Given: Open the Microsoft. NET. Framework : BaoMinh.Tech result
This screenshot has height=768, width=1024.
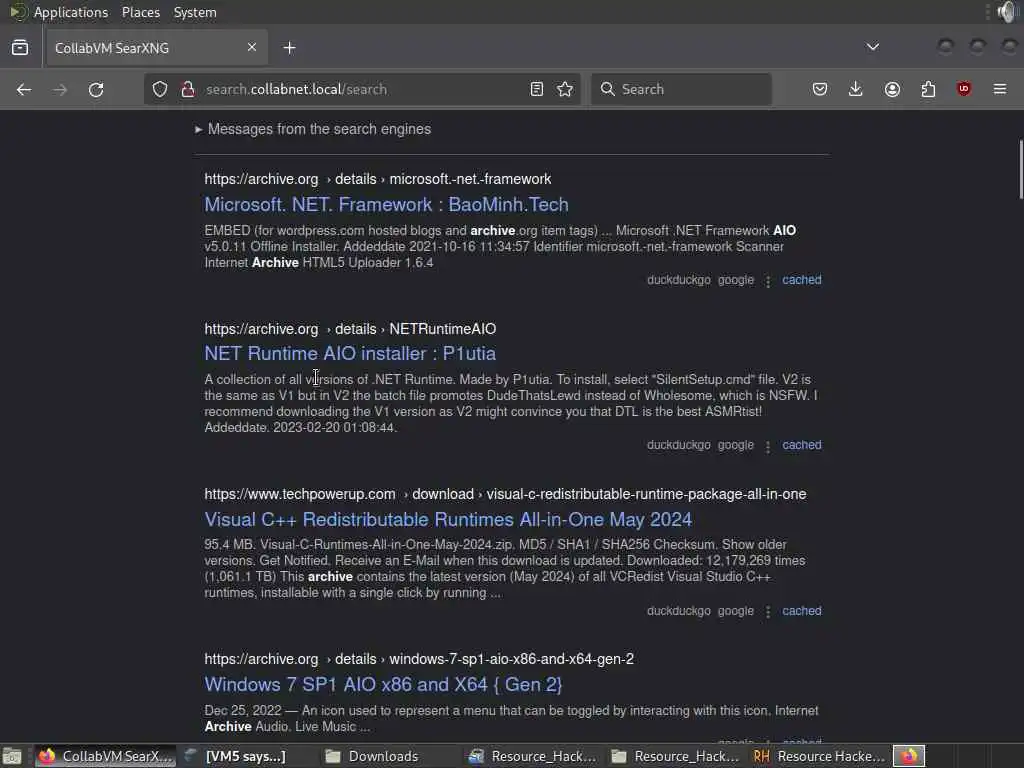Looking at the screenshot, I should click(387, 204).
